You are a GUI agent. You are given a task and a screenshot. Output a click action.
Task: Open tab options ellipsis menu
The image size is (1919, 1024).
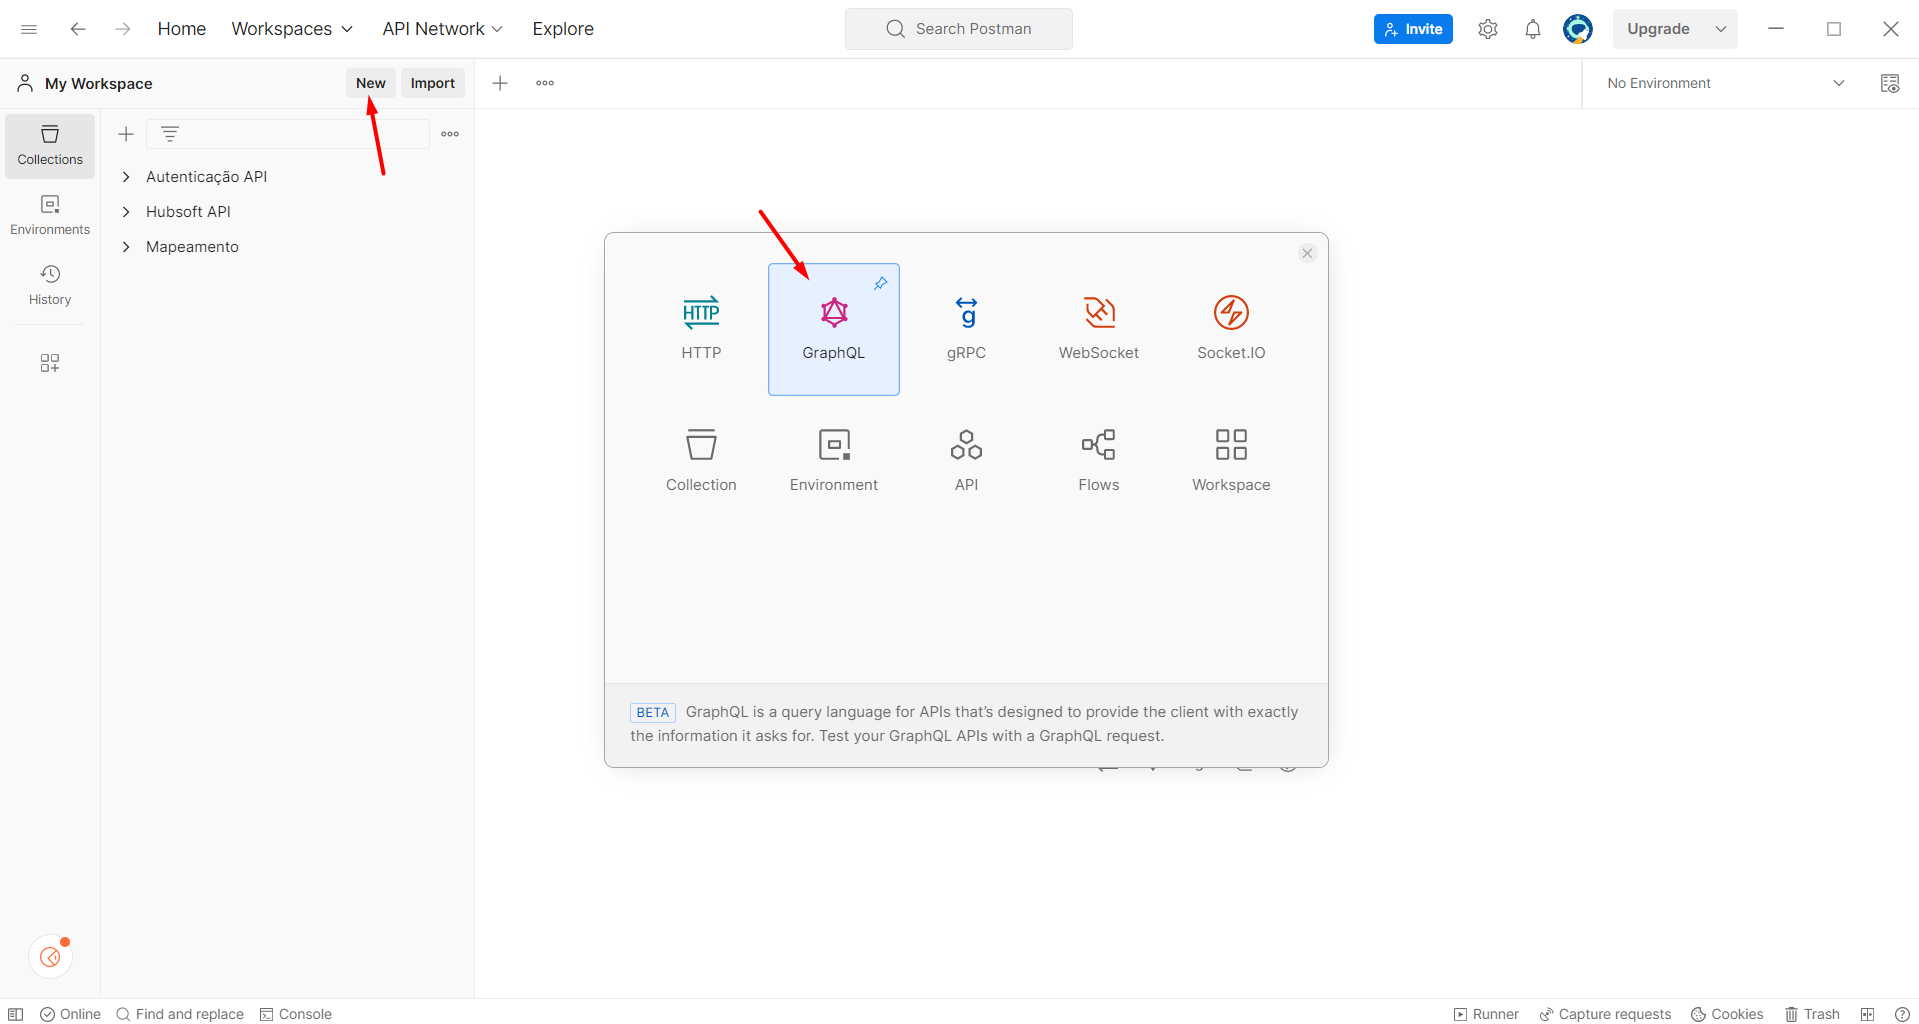[545, 83]
